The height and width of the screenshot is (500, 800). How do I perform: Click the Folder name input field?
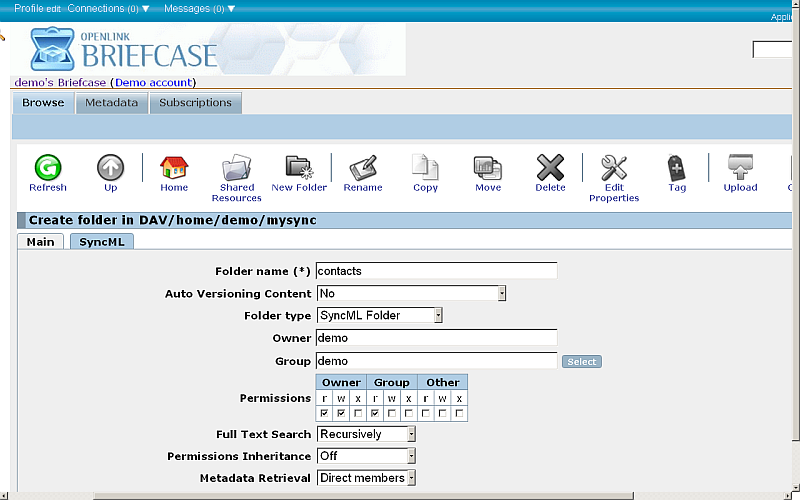point(436,271)
